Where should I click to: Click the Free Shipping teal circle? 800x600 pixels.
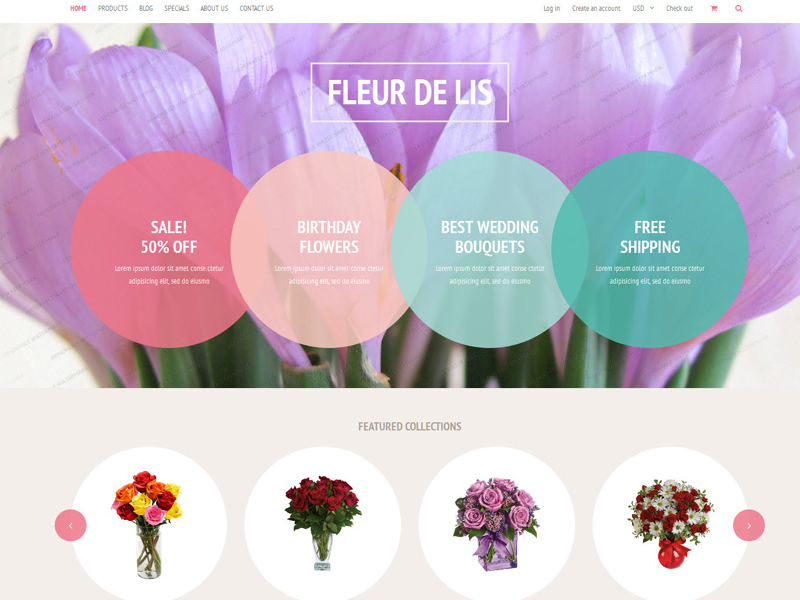pyautogui.click(x=650, y=249)
